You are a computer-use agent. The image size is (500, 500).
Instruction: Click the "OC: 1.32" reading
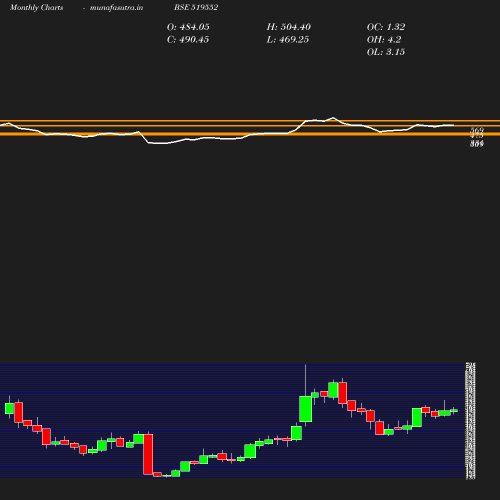point(386,27)
